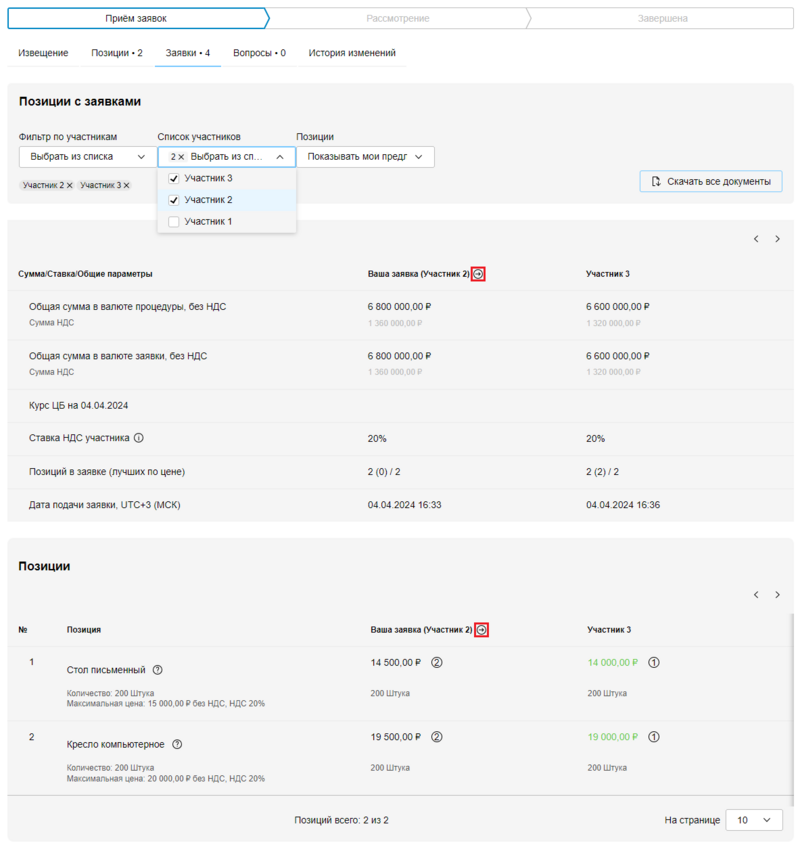Viewport: 800px width, 843px height.
Task: Click Рассмотрение stage in progress bar
Action: coord(398,18)
